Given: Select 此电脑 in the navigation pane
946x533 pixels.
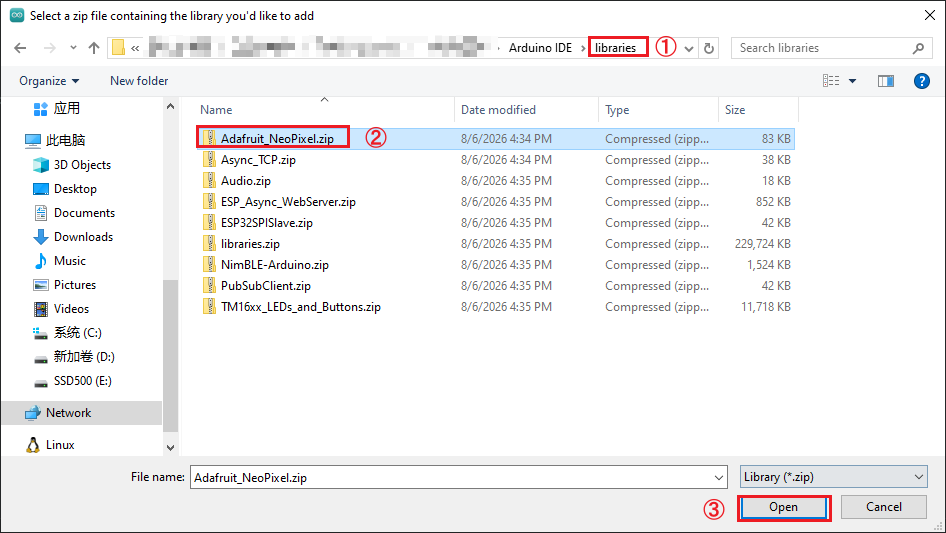Looking at the screenshot, I should coord(65,141).
